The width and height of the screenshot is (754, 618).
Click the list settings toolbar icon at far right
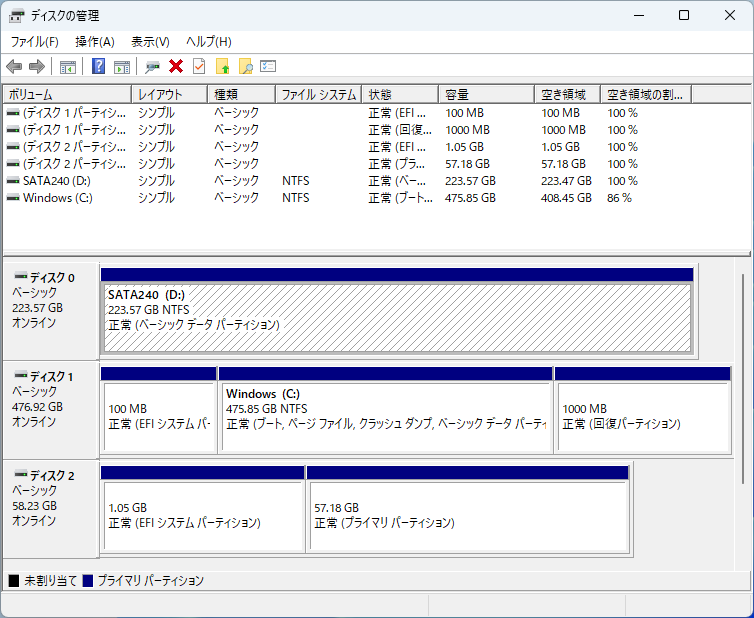(268, 66)
